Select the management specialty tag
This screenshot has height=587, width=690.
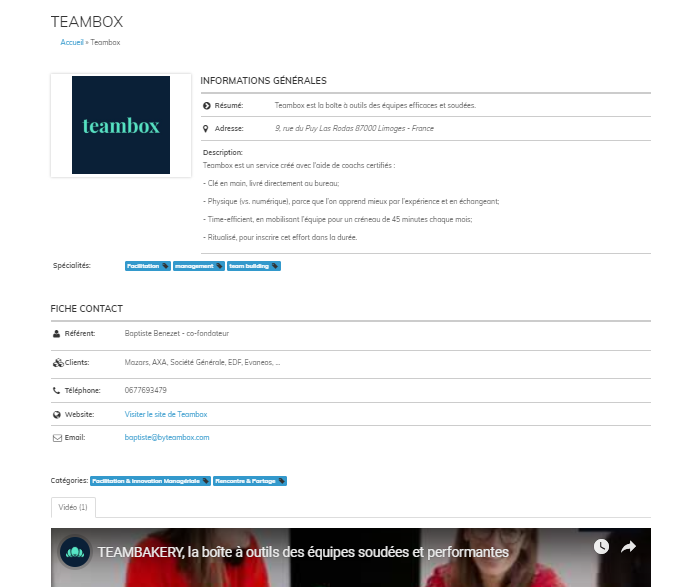pyautogui.click(x=198, y=266)
